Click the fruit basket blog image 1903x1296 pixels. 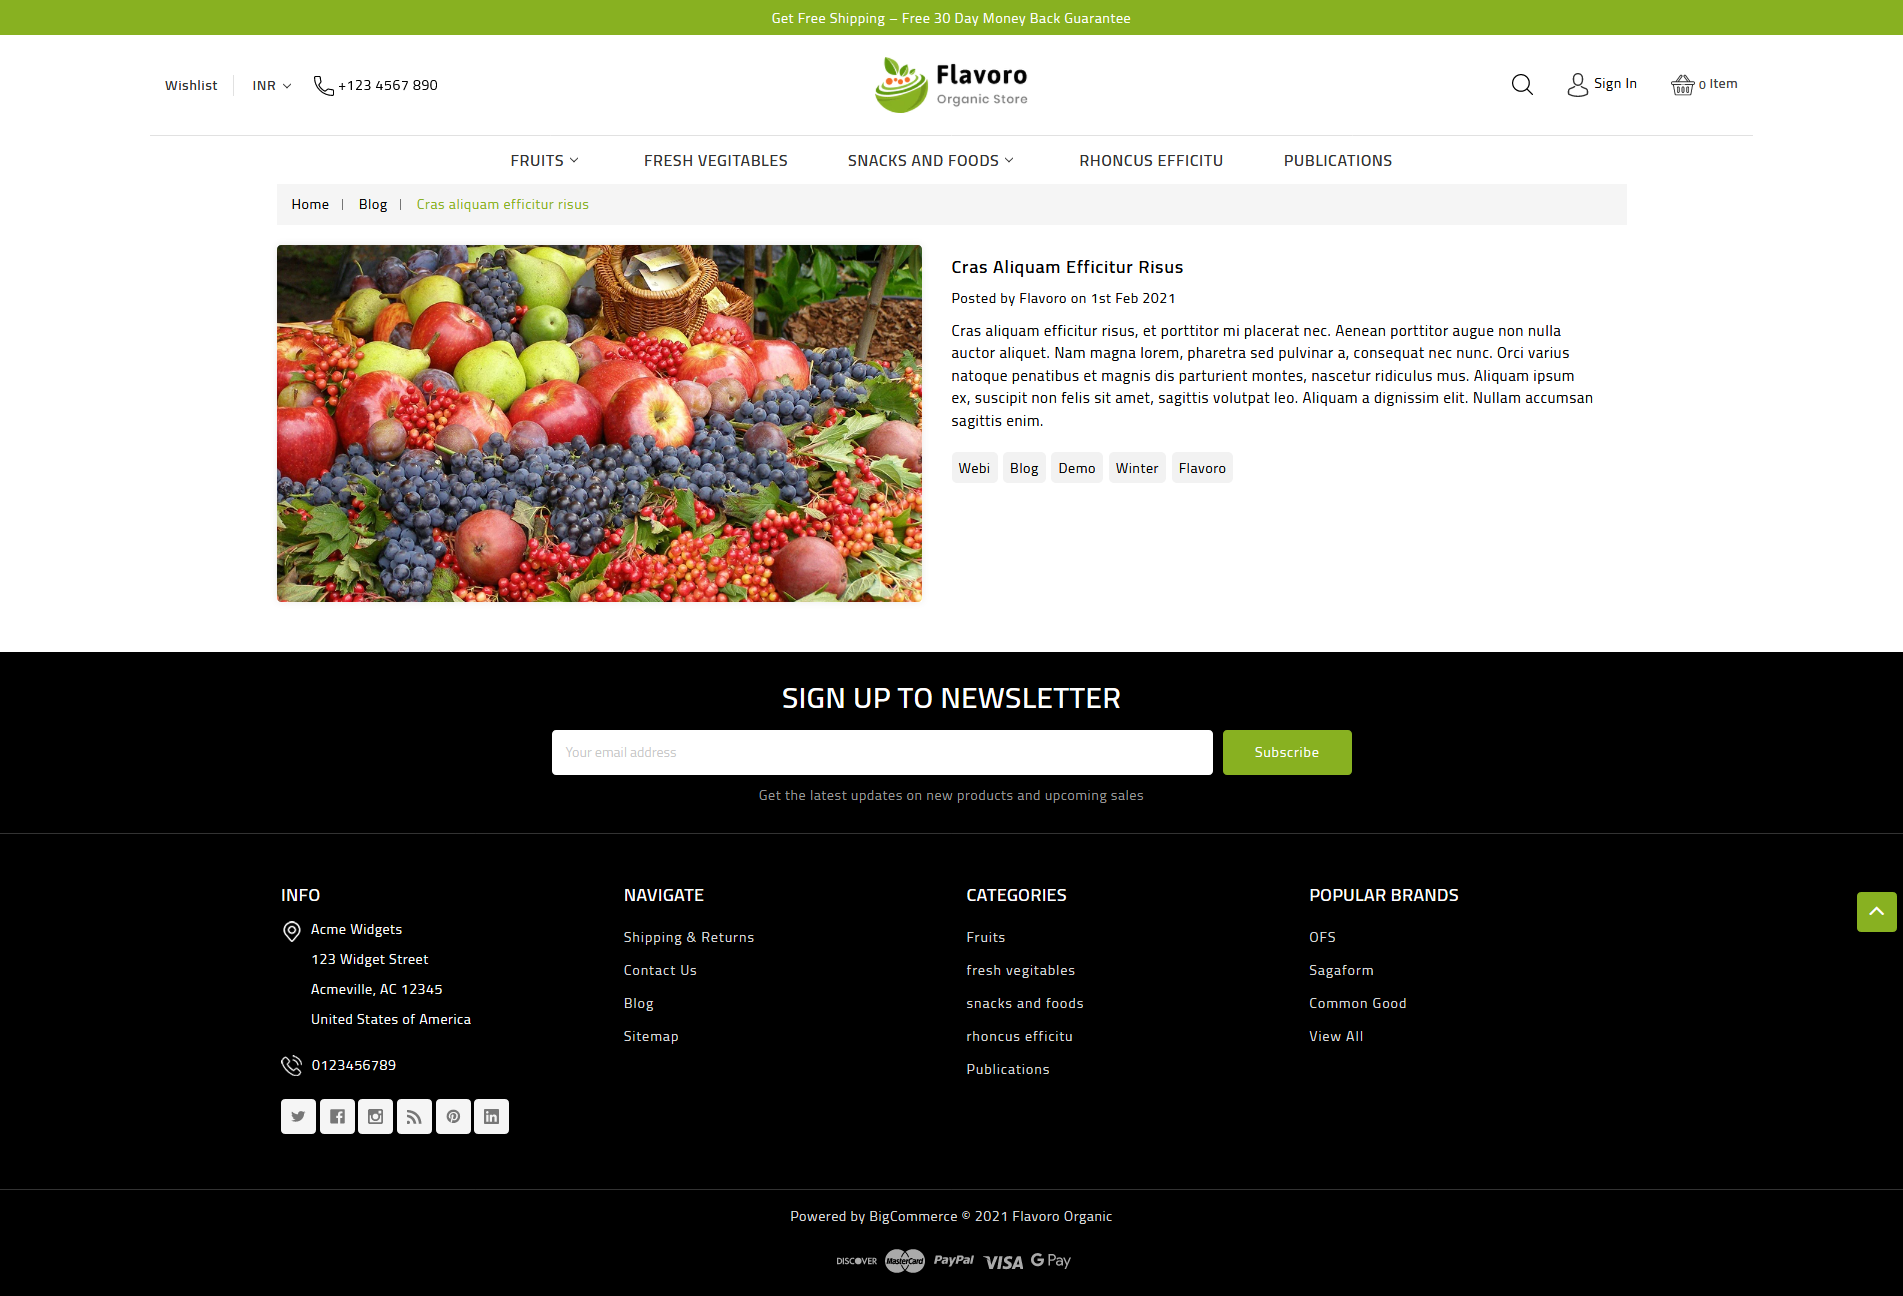click(x=599, y=423)
